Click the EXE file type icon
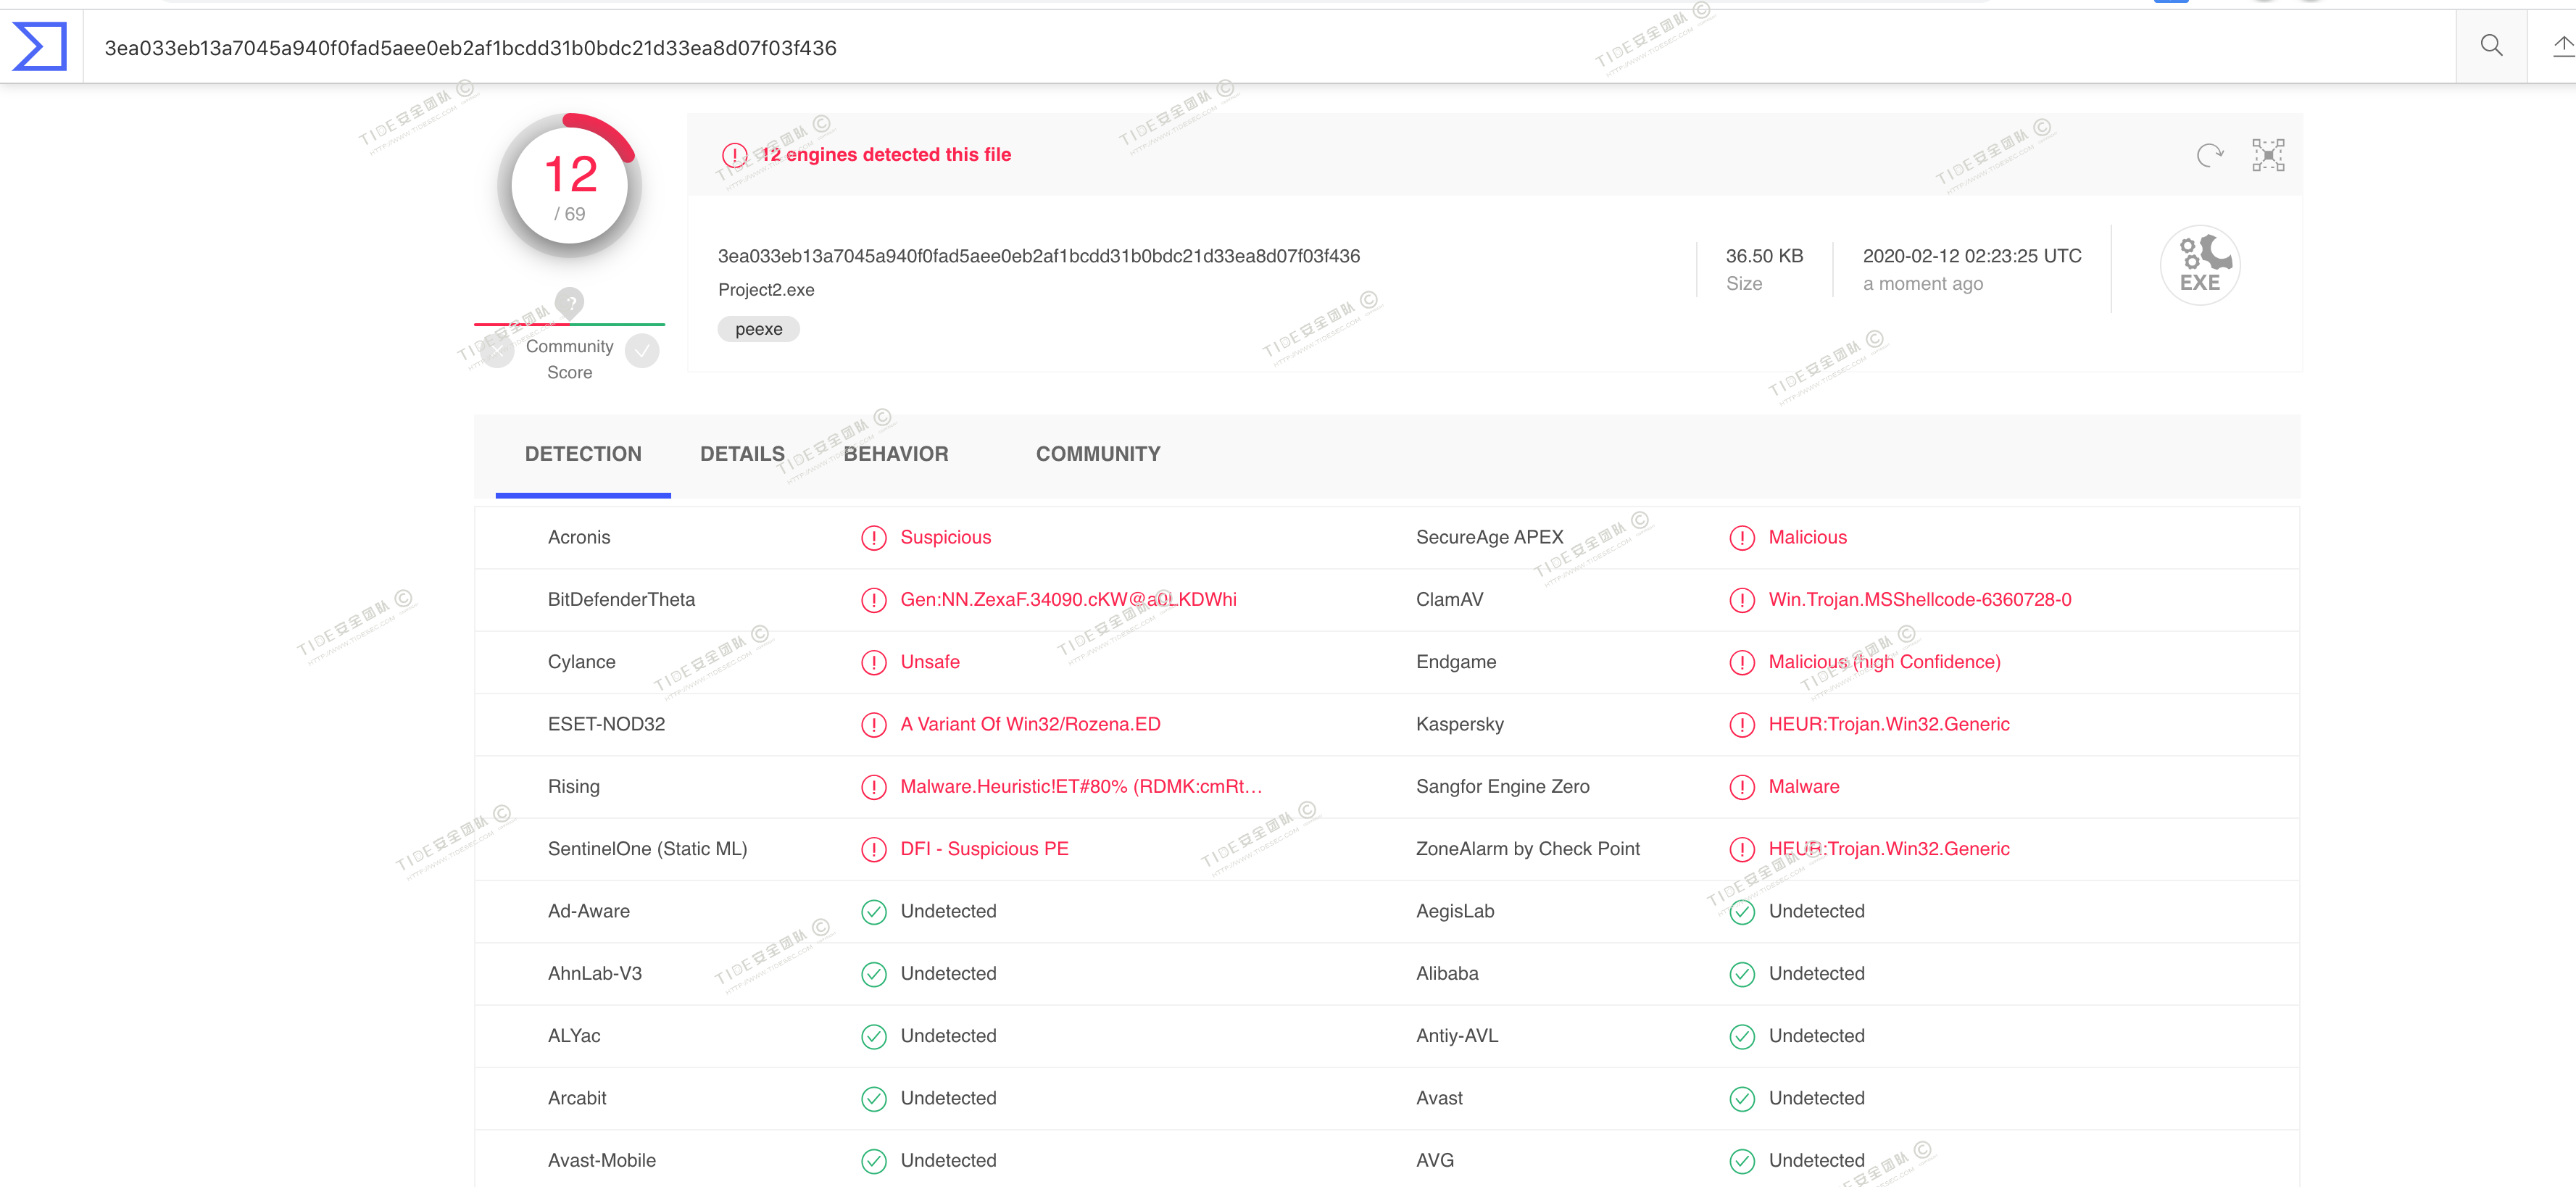The width and height of the screenshot is (2576, 1187). pyautogui.click(x=2200, y=265)
